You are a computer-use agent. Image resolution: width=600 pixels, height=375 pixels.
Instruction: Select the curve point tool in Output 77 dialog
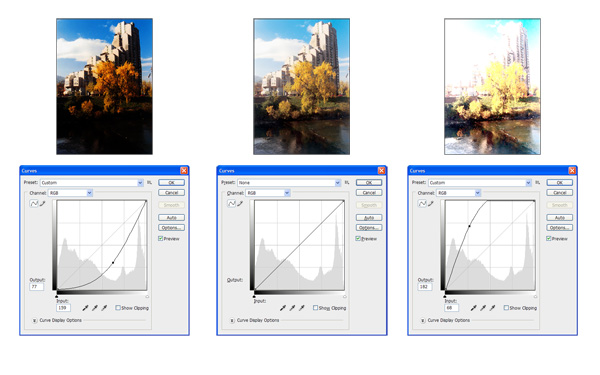coord(34,204)
